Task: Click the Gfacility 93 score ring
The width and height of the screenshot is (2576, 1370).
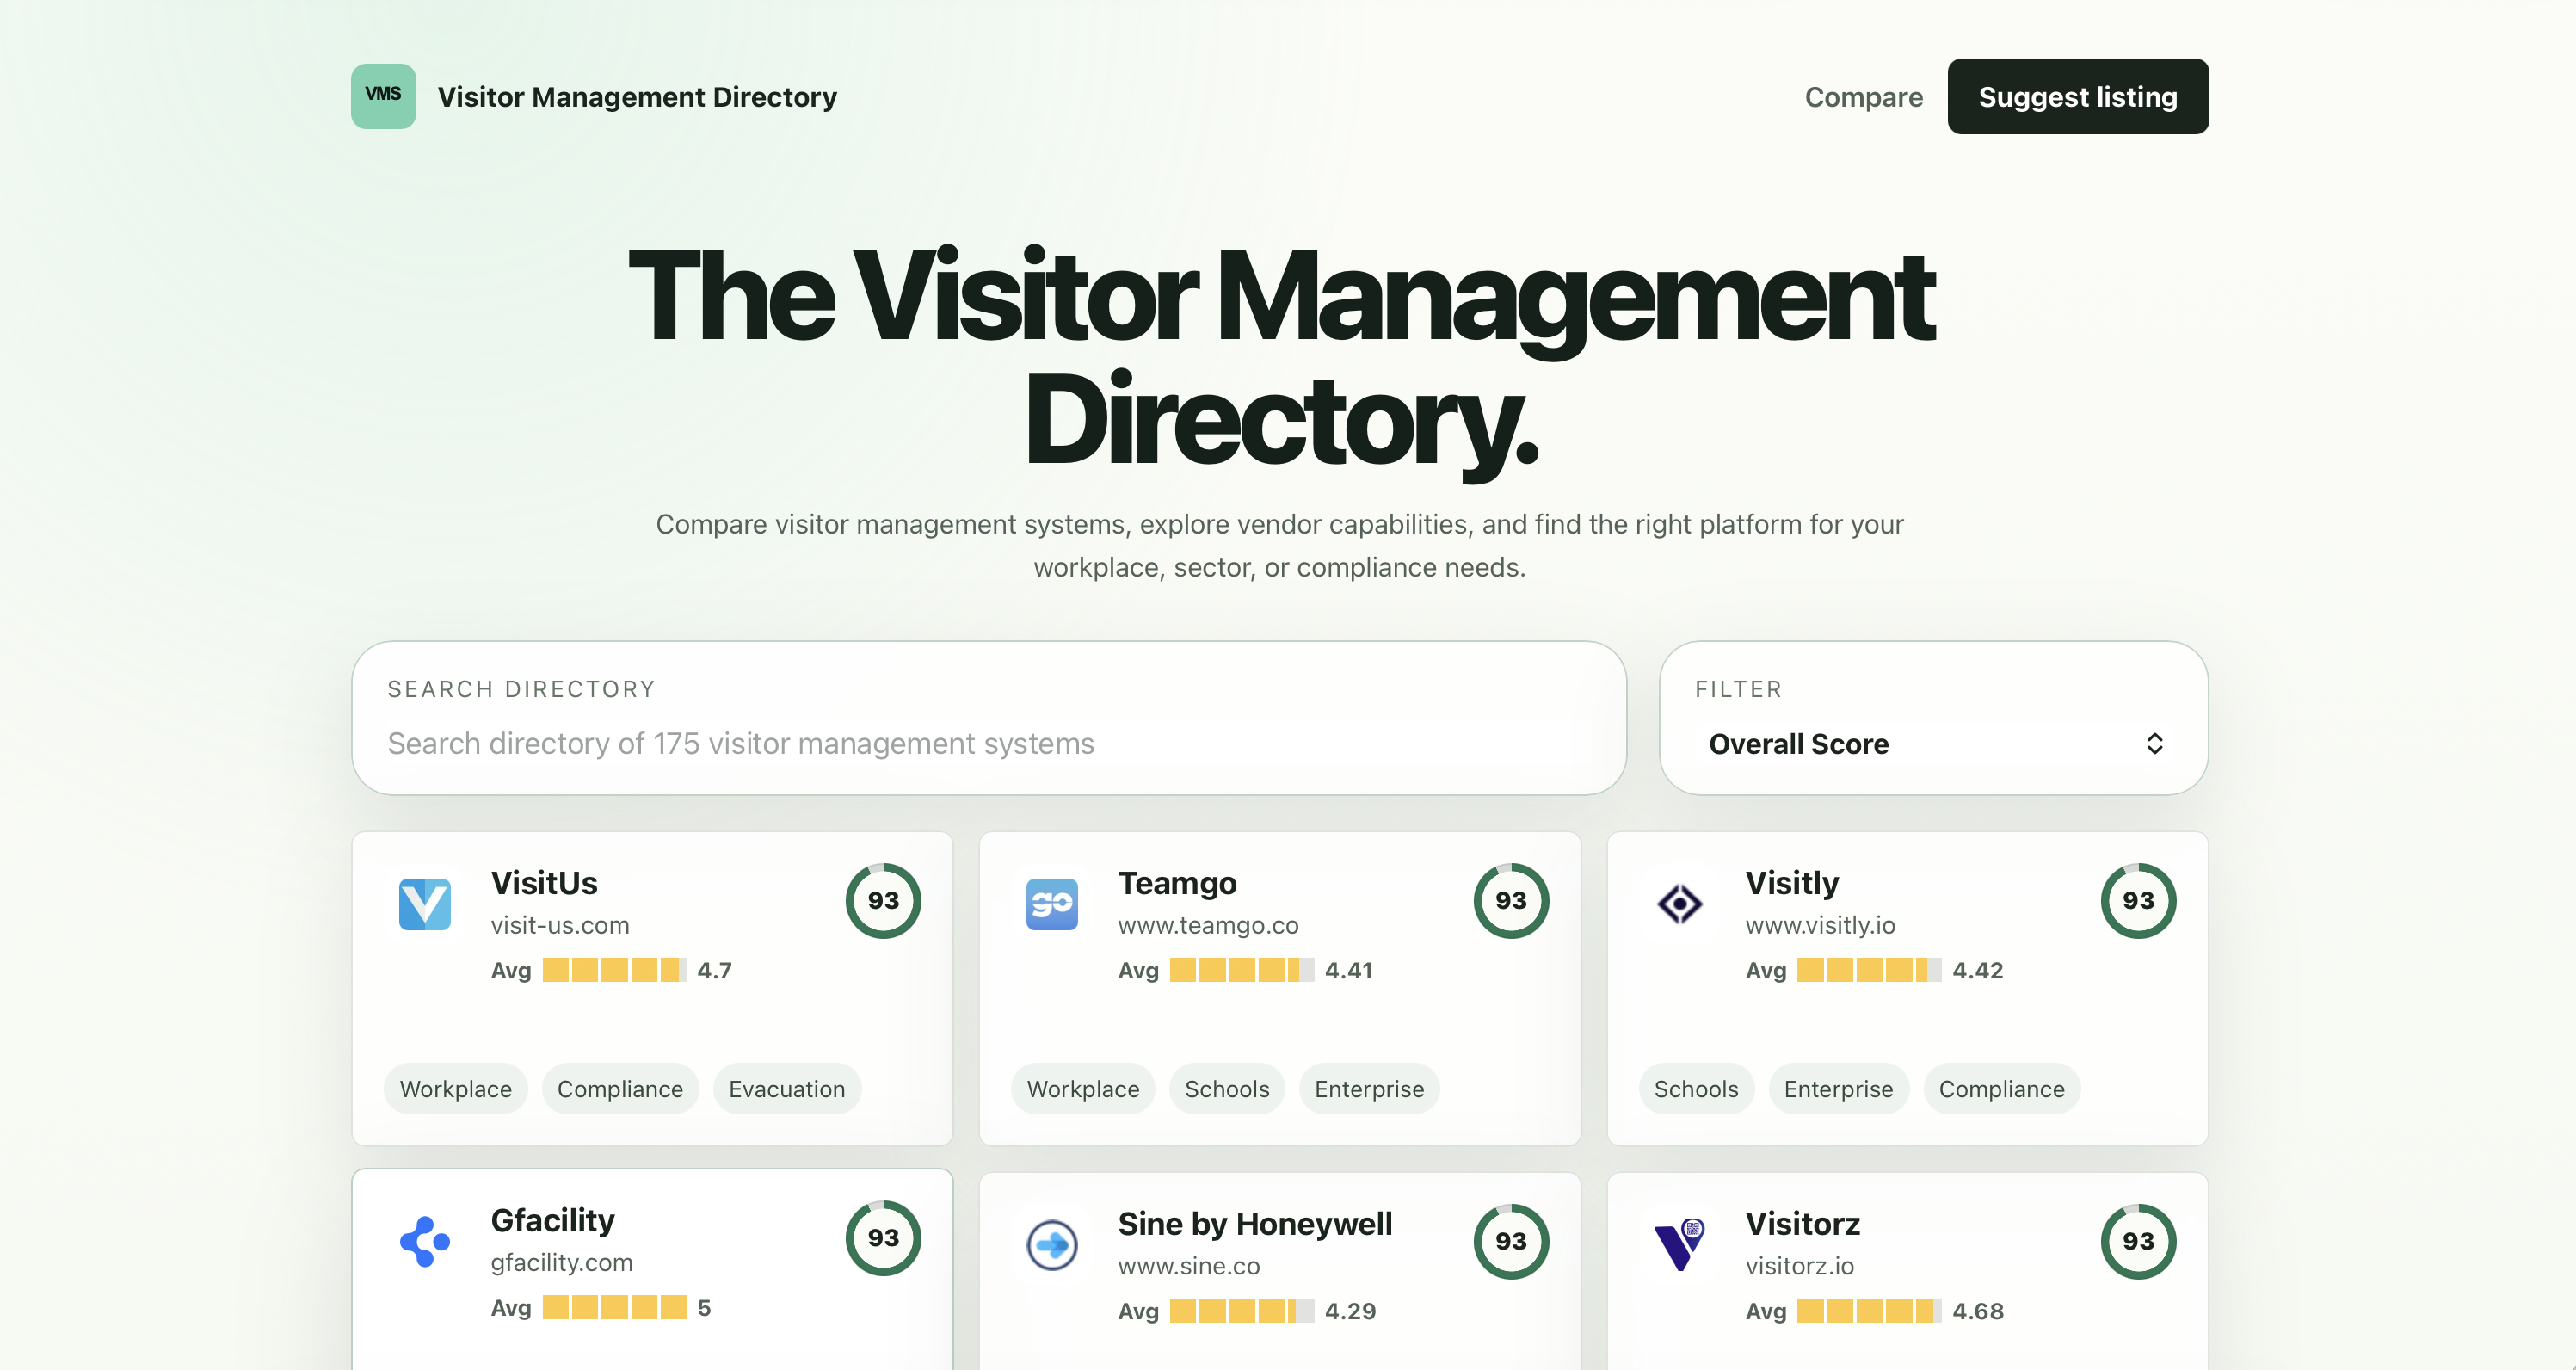Action: click(883, 1237)
